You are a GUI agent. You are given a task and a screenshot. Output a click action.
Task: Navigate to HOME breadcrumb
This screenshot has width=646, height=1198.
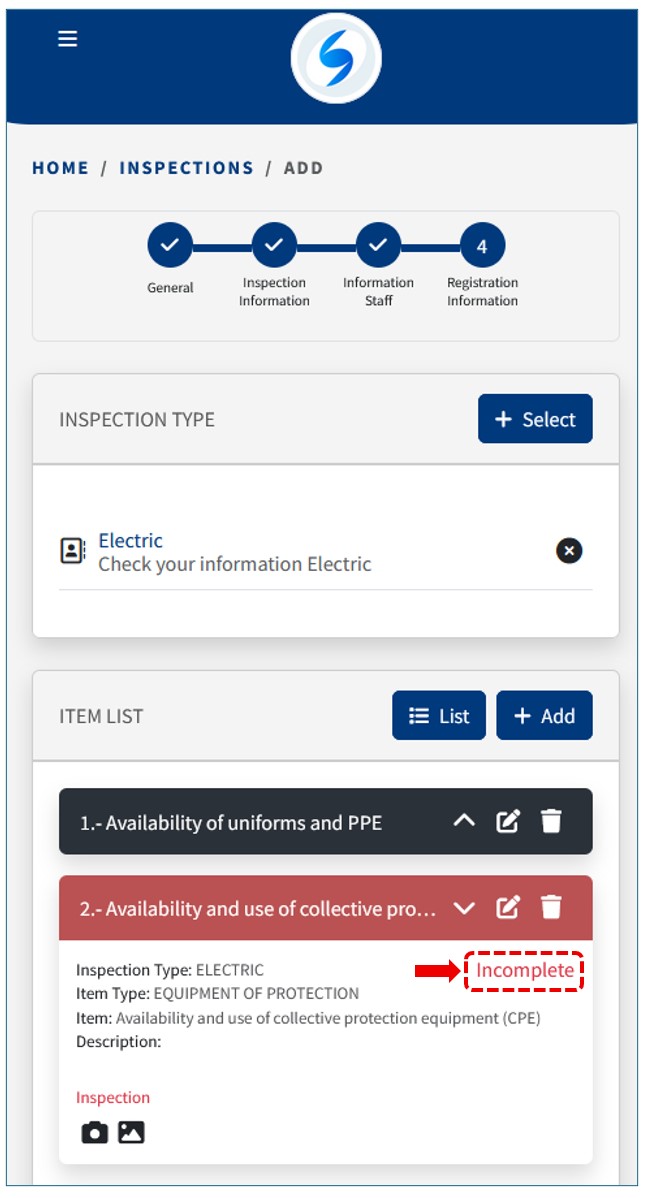[60, 168]
